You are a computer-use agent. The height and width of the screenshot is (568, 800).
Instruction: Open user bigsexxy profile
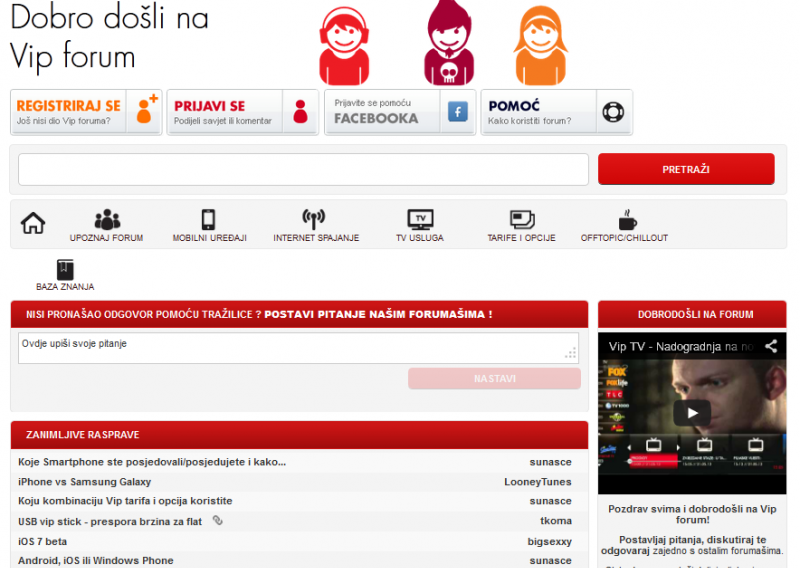[x=549, y=541]
